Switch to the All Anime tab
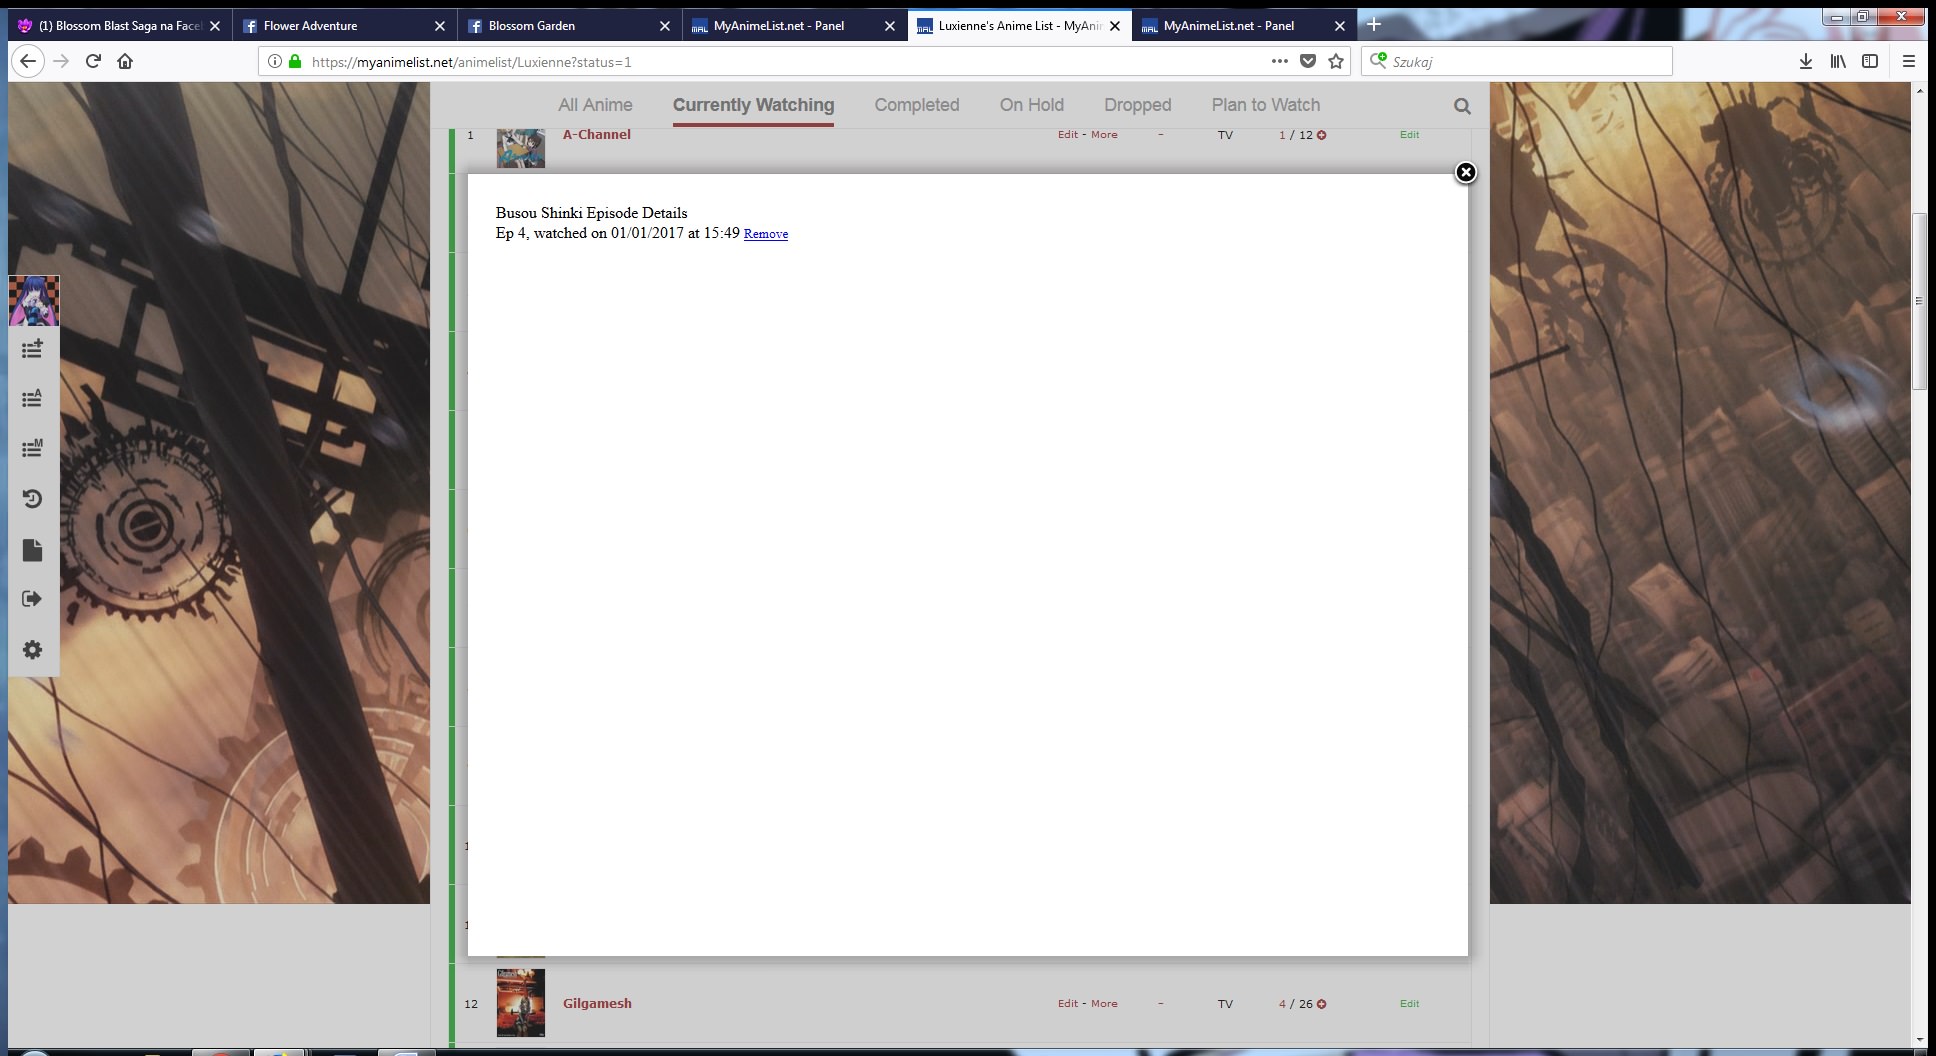The height and width of the screenshot is (1056, 1936). coord(595,105)
